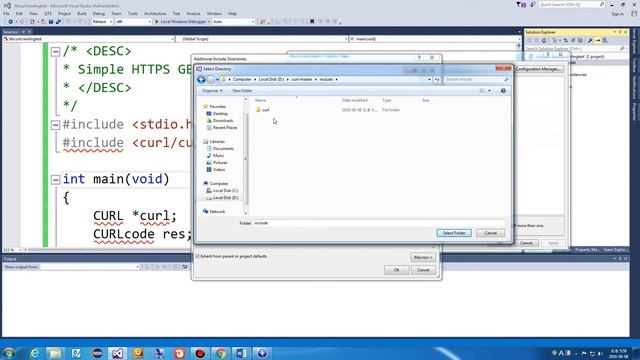Click the refresh button beside the address bar

click(x=437, y=80)
